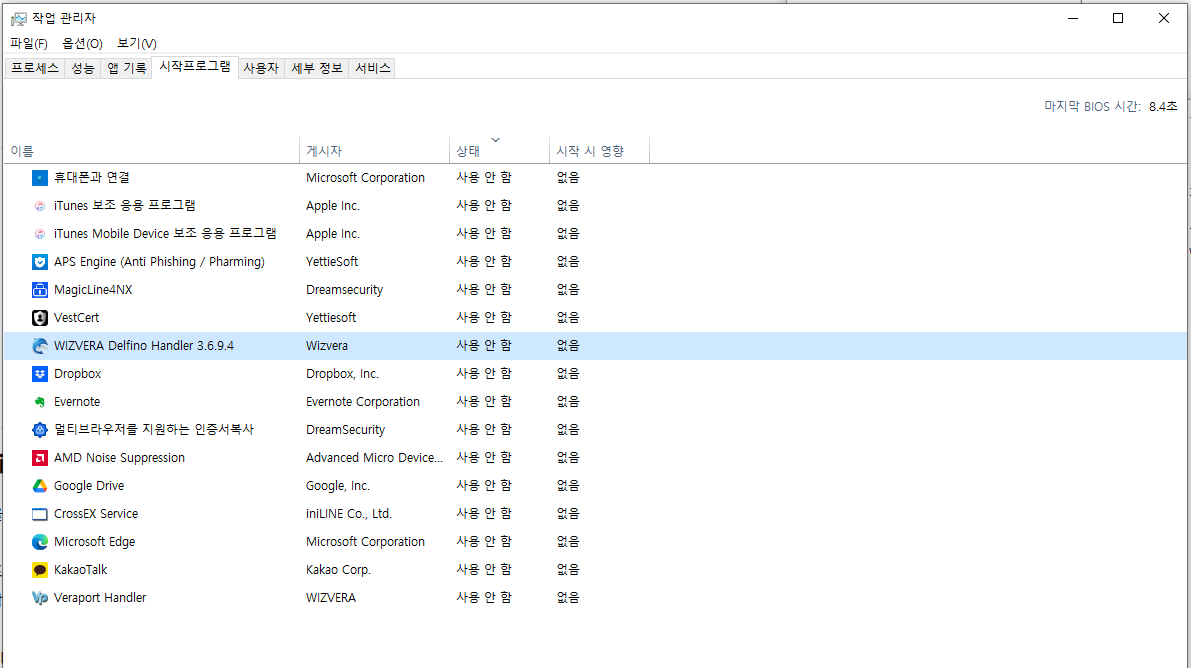The width and height of the screenshot is (1191, 668).
Task: Click publisher Kakao Corp.
Action: click(x=338, y=570)
